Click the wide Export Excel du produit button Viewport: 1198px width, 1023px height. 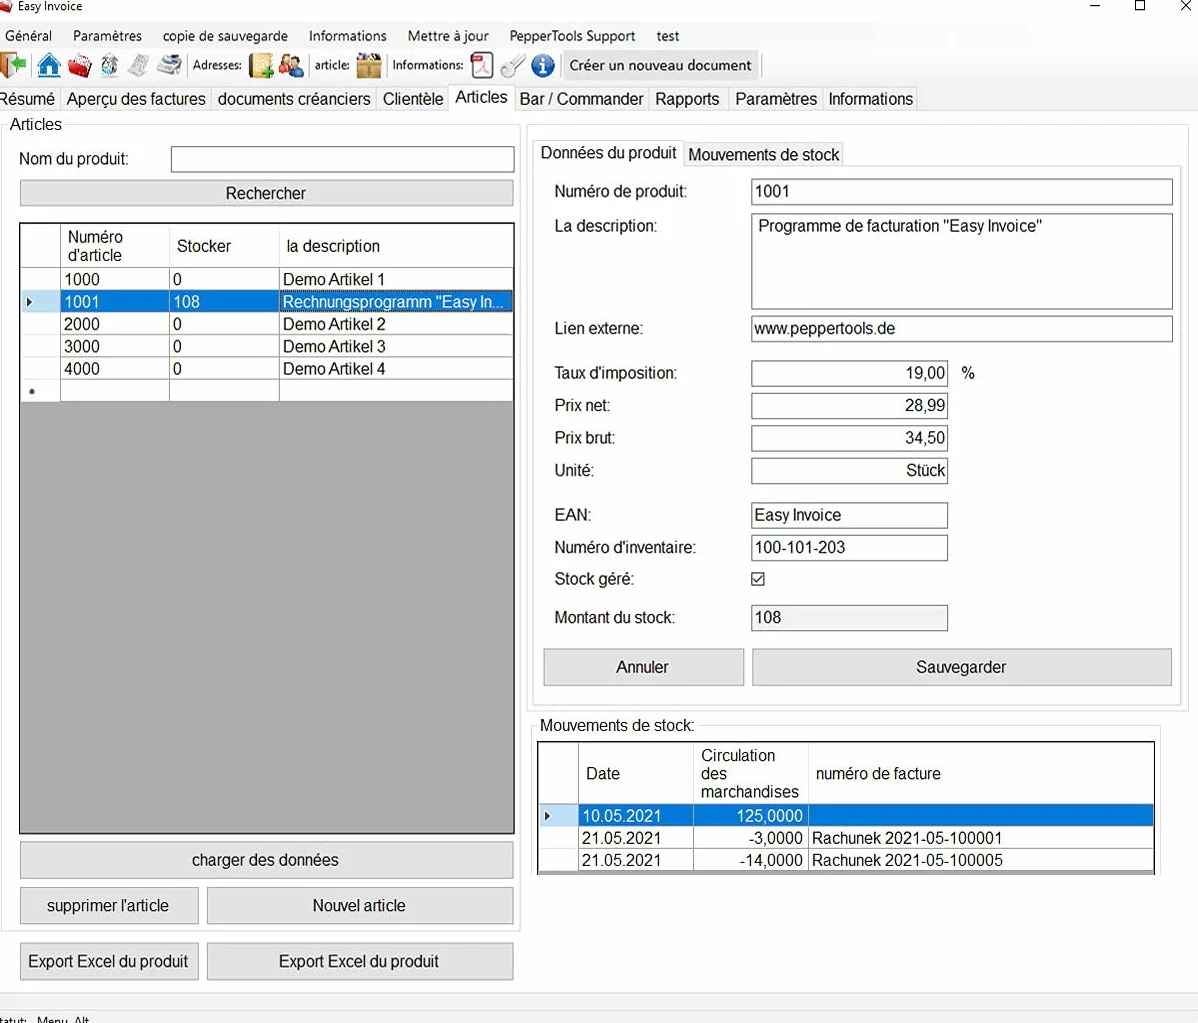pyautogui.click(x=360, y=962)
